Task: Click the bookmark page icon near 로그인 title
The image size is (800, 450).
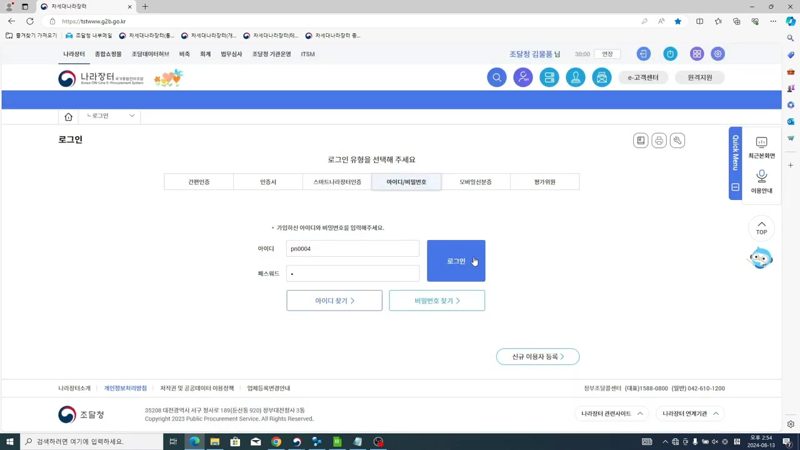Action: (641, 140)
